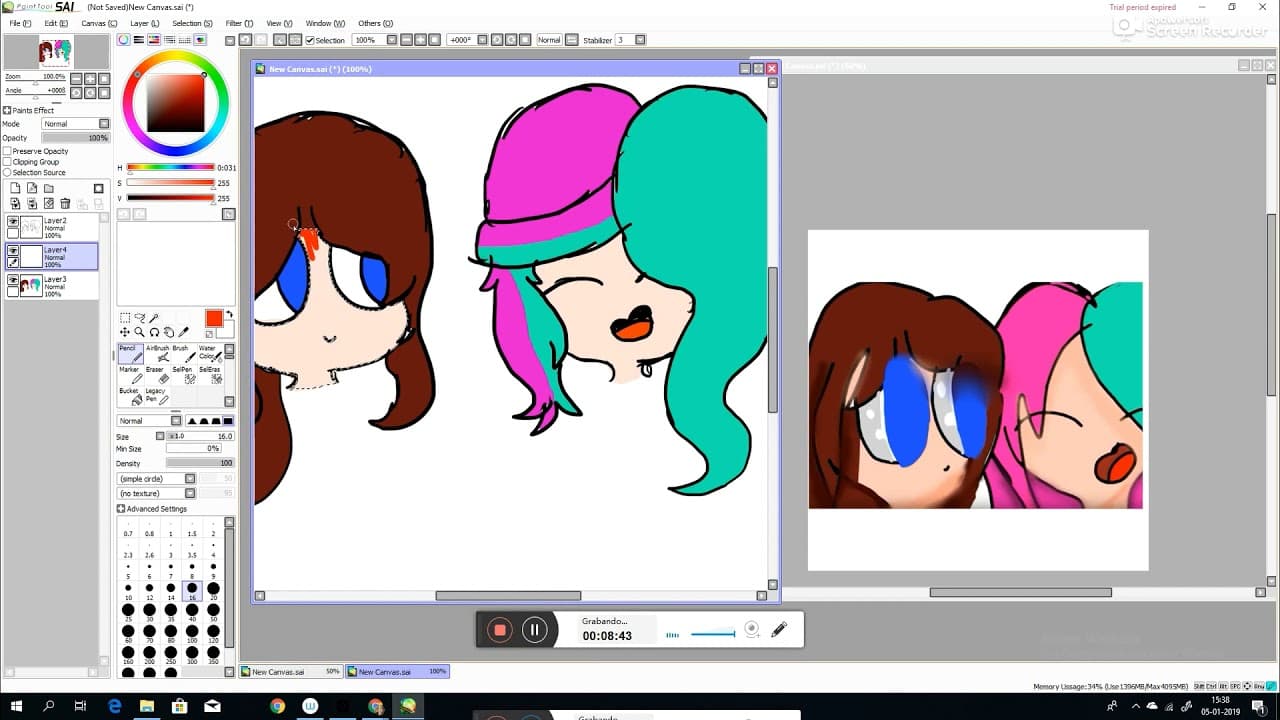Click the foreground red color swatch
This screenshot has height=720, width=1280.
point(214,318)
